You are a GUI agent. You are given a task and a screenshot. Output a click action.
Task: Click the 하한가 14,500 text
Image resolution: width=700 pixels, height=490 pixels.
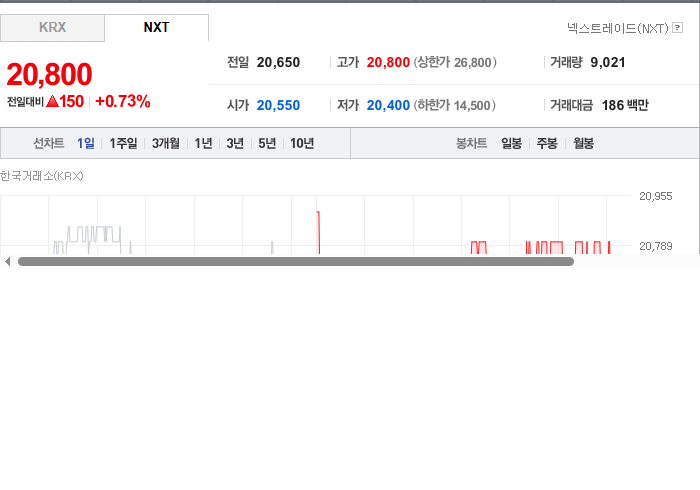coord(454,105)
